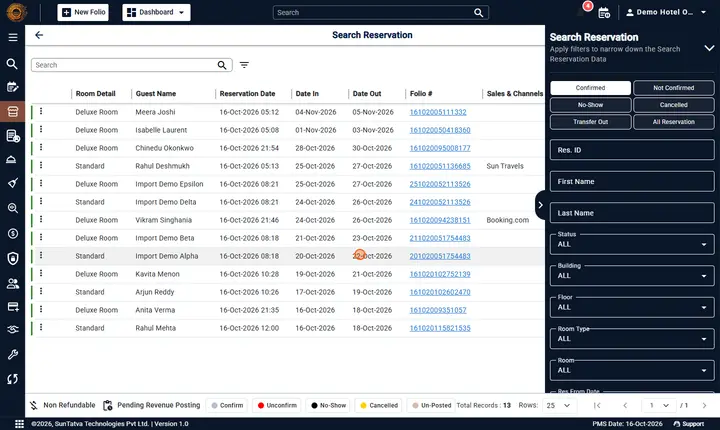Open the guests people sidebar icon
This screenshot has height=430, width=720.
[12, 284]
